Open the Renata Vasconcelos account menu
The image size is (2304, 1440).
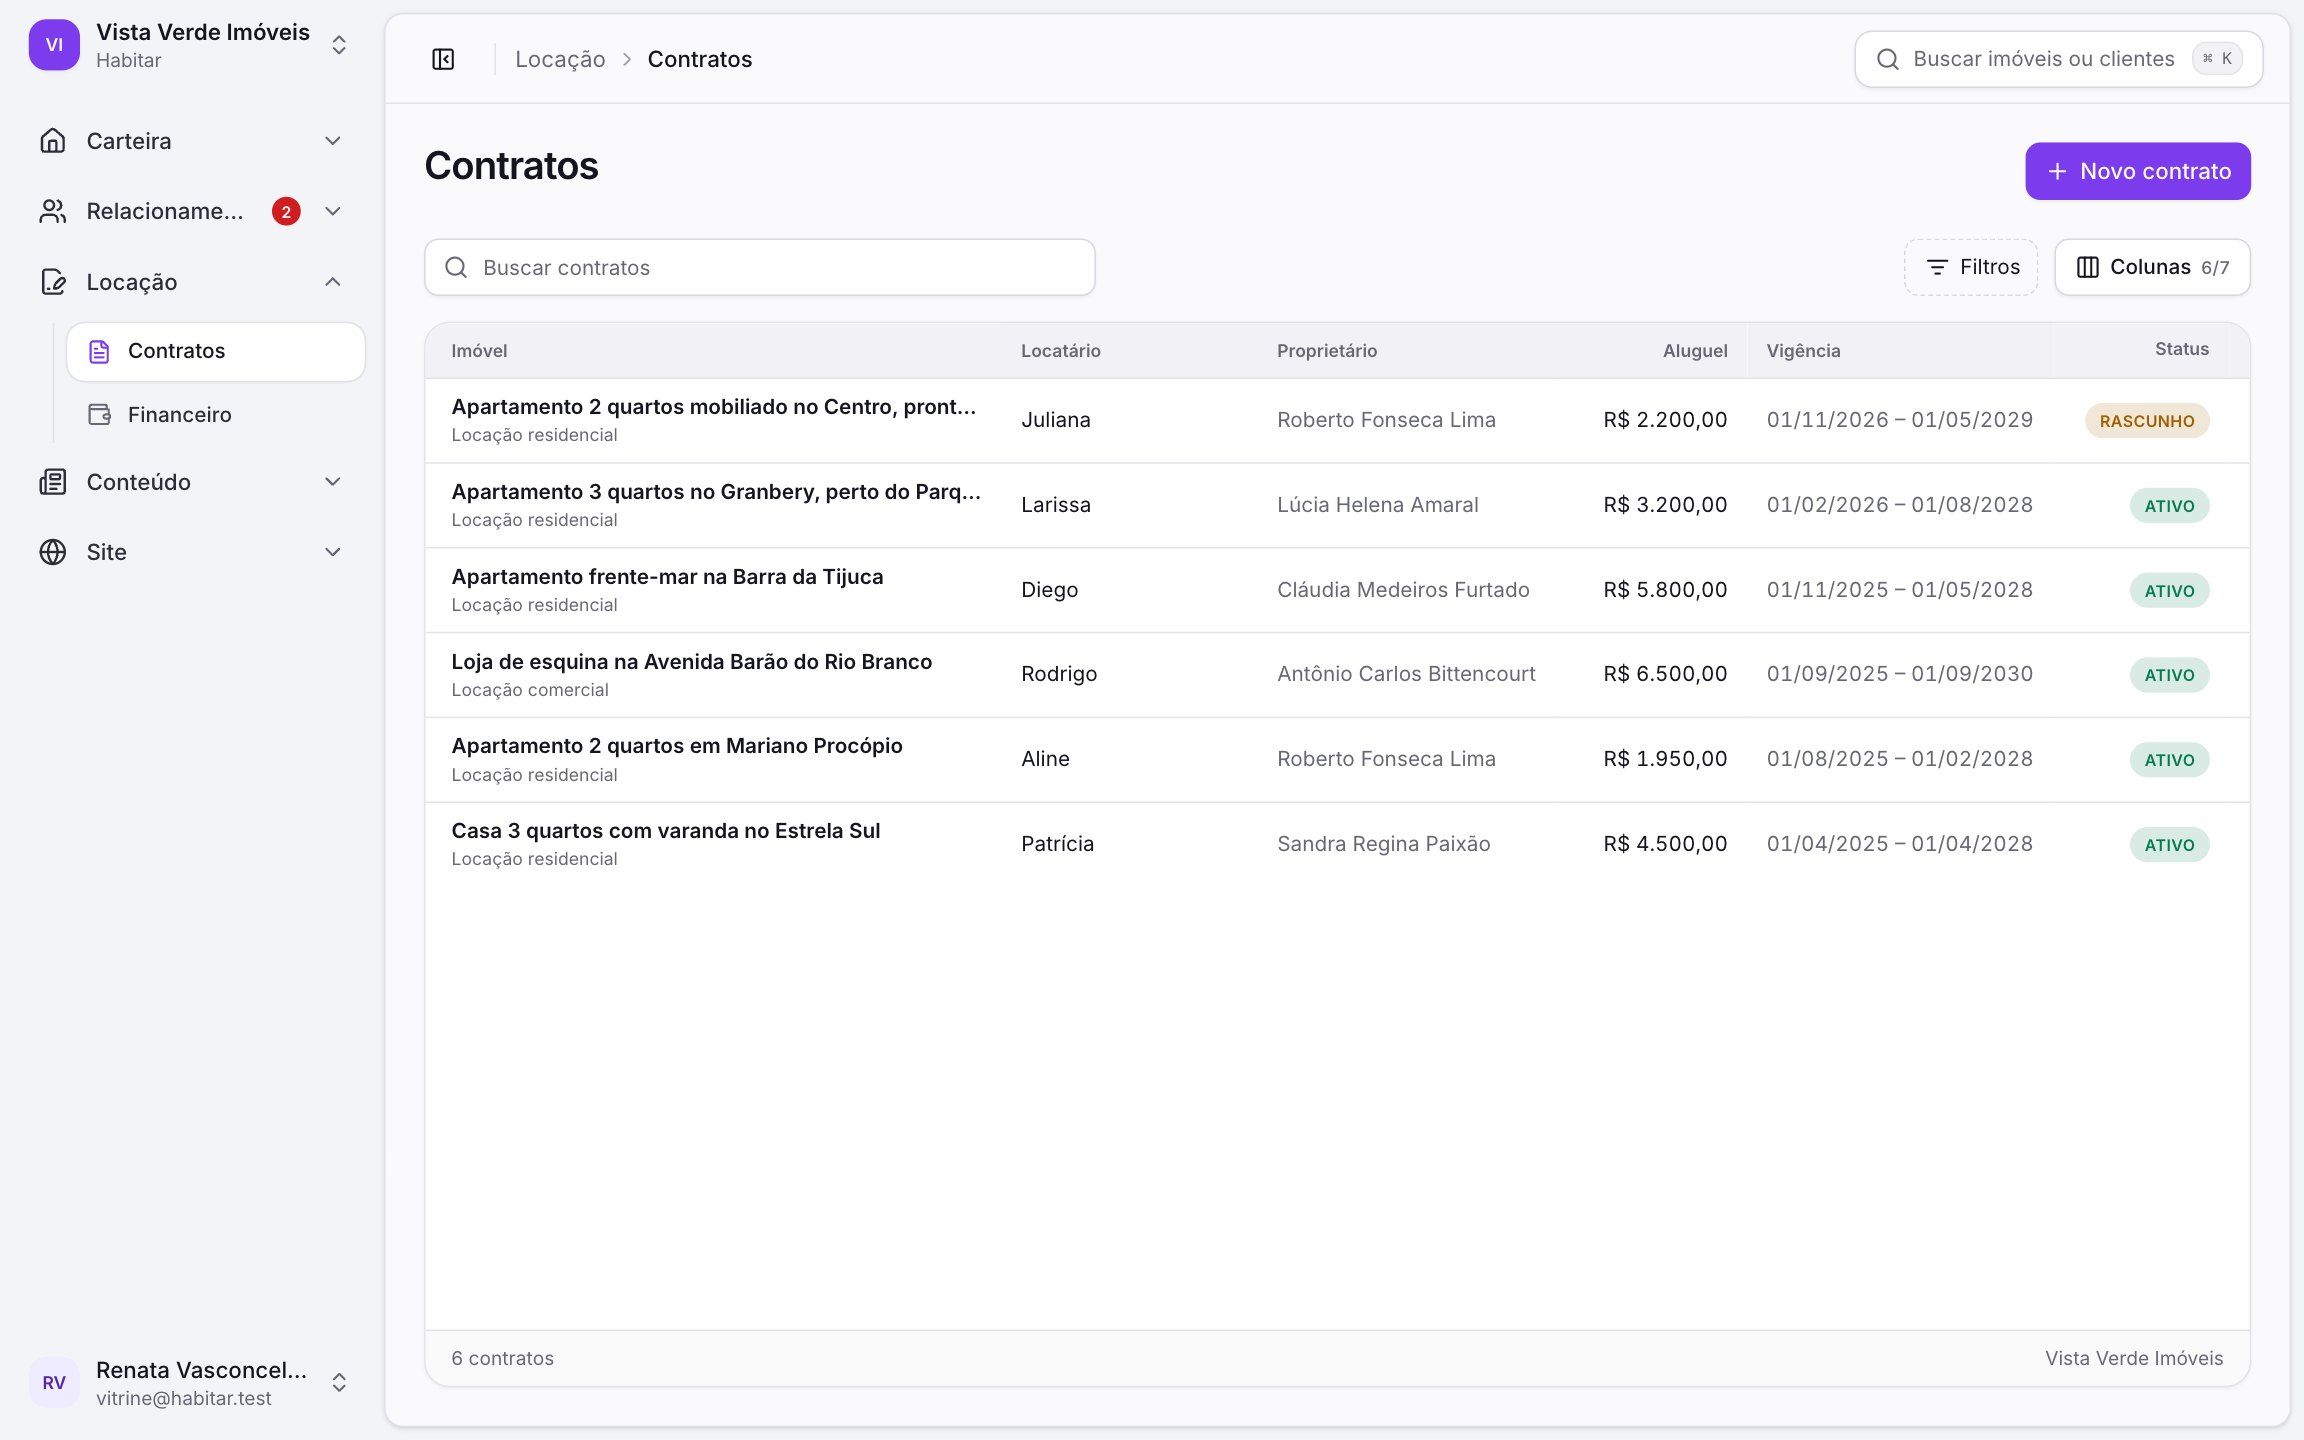pos(190,1382)
